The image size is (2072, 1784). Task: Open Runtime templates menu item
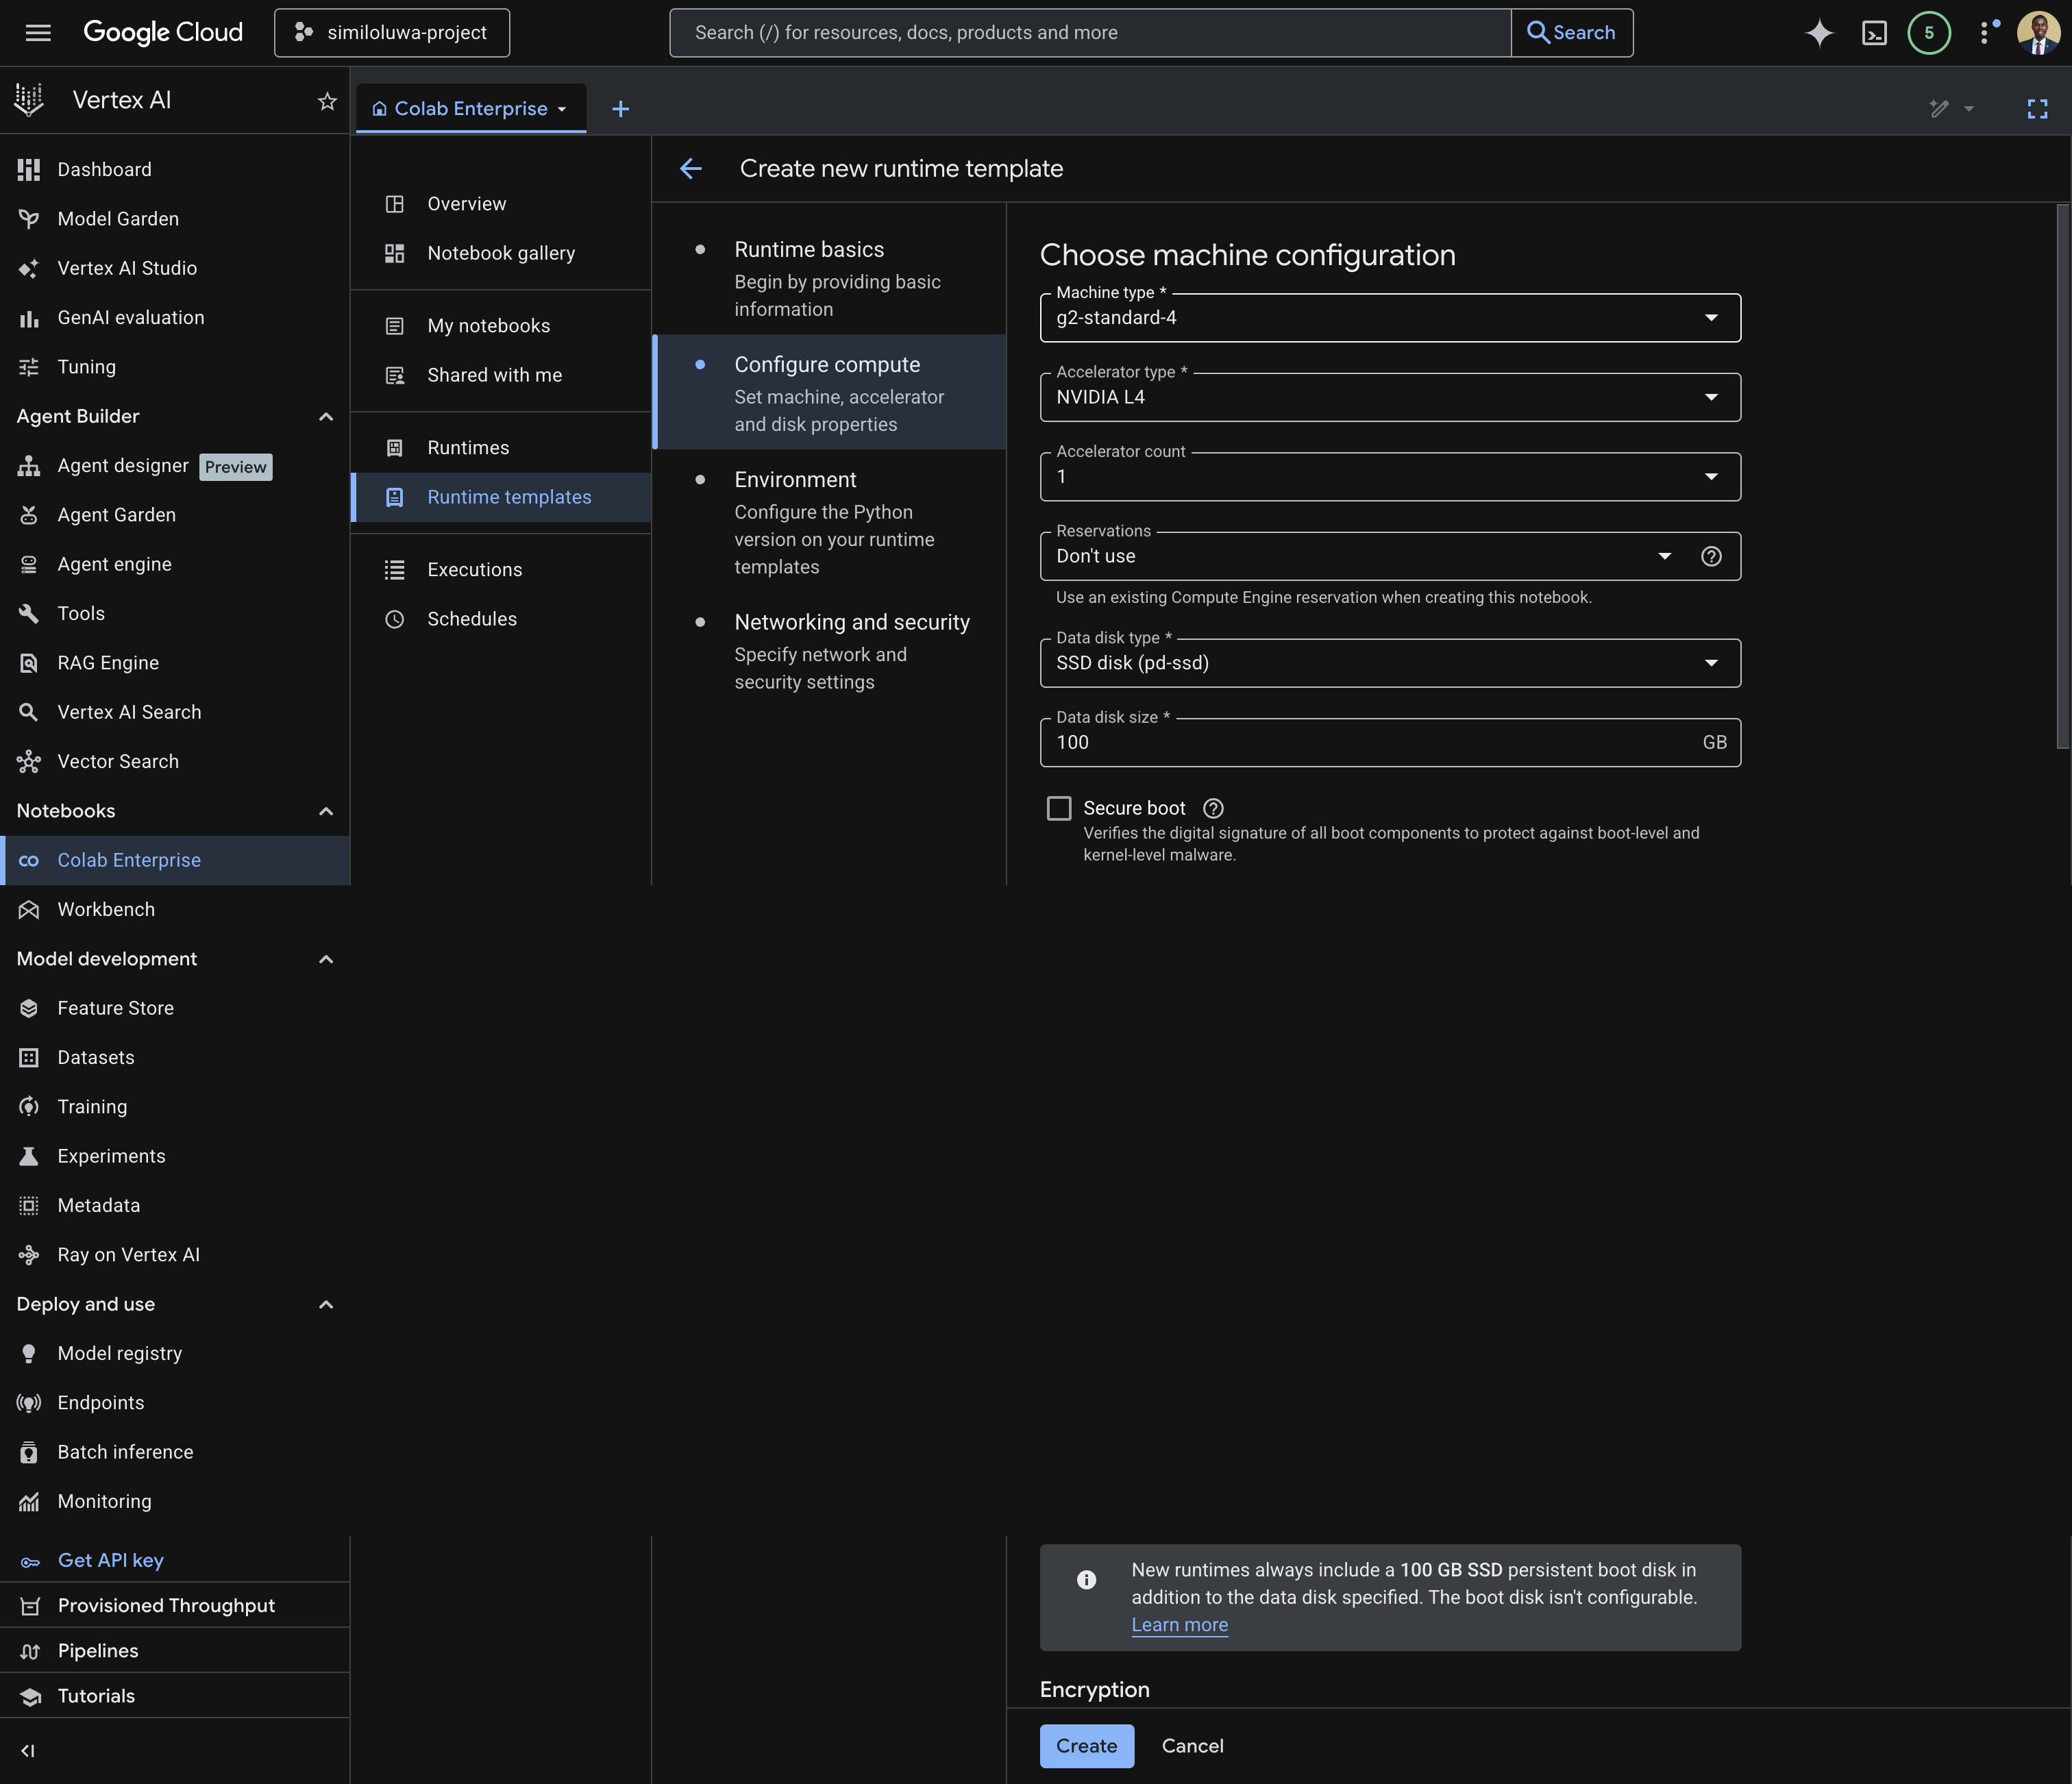501,497
